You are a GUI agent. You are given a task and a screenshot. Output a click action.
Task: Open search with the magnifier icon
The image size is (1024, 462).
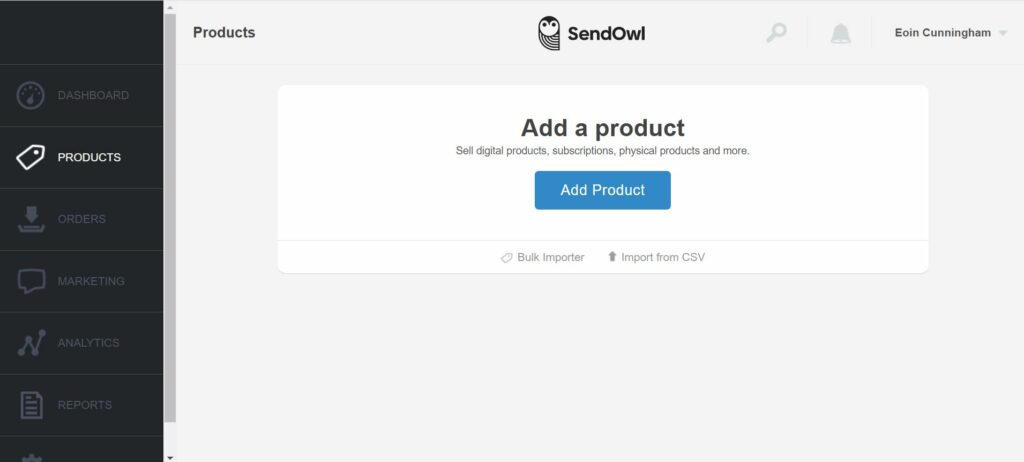point(776,33)
